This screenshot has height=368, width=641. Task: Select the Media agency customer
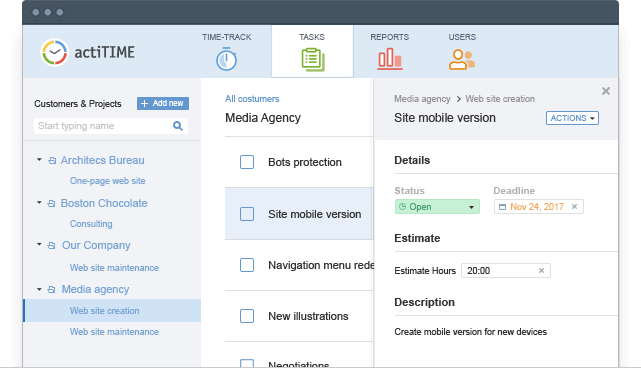95,289
